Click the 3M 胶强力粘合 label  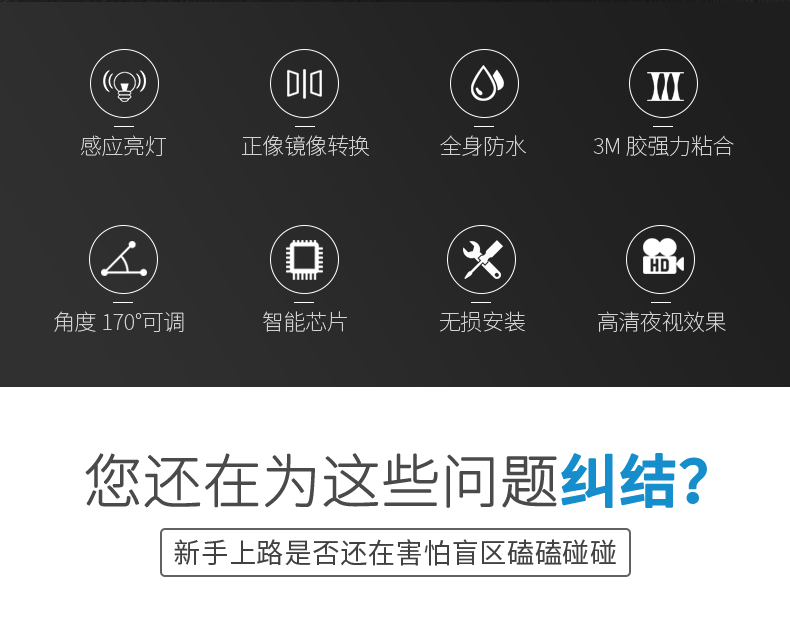(x=663, y=147)
